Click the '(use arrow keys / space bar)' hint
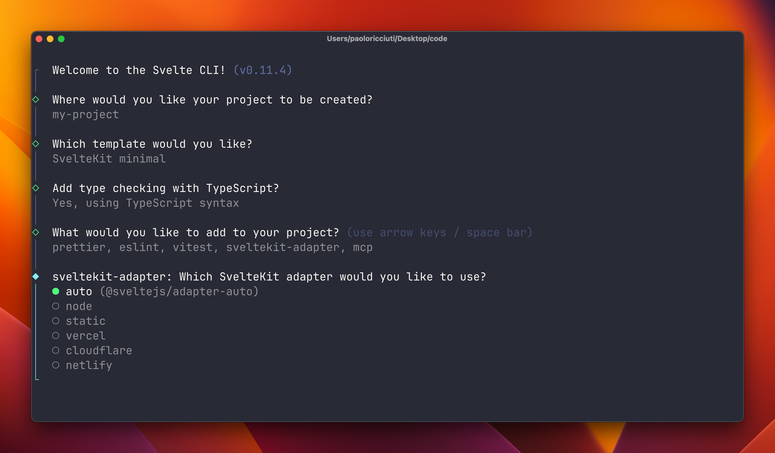The width and height of the screenshot is (775, 453). 440,233
